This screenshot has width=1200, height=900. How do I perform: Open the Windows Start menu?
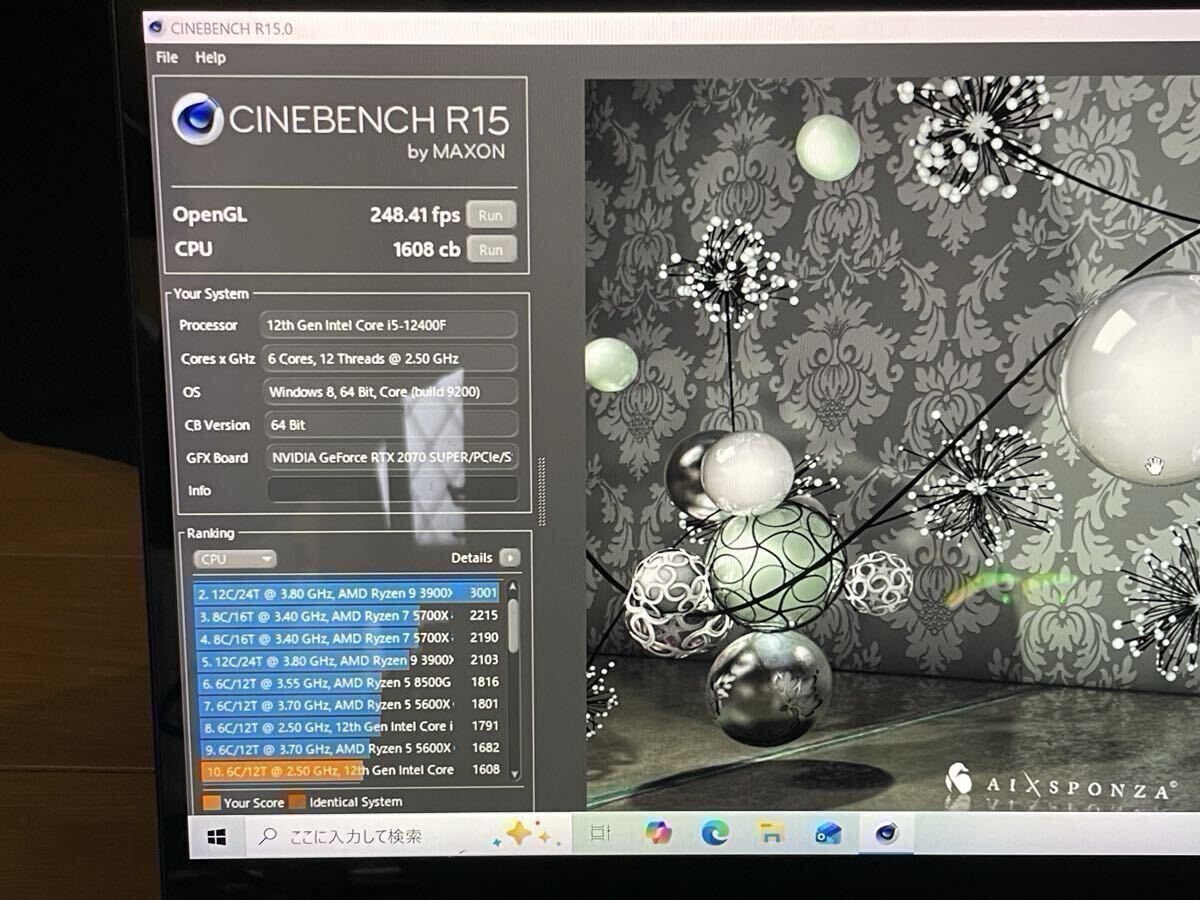(217, 836)
